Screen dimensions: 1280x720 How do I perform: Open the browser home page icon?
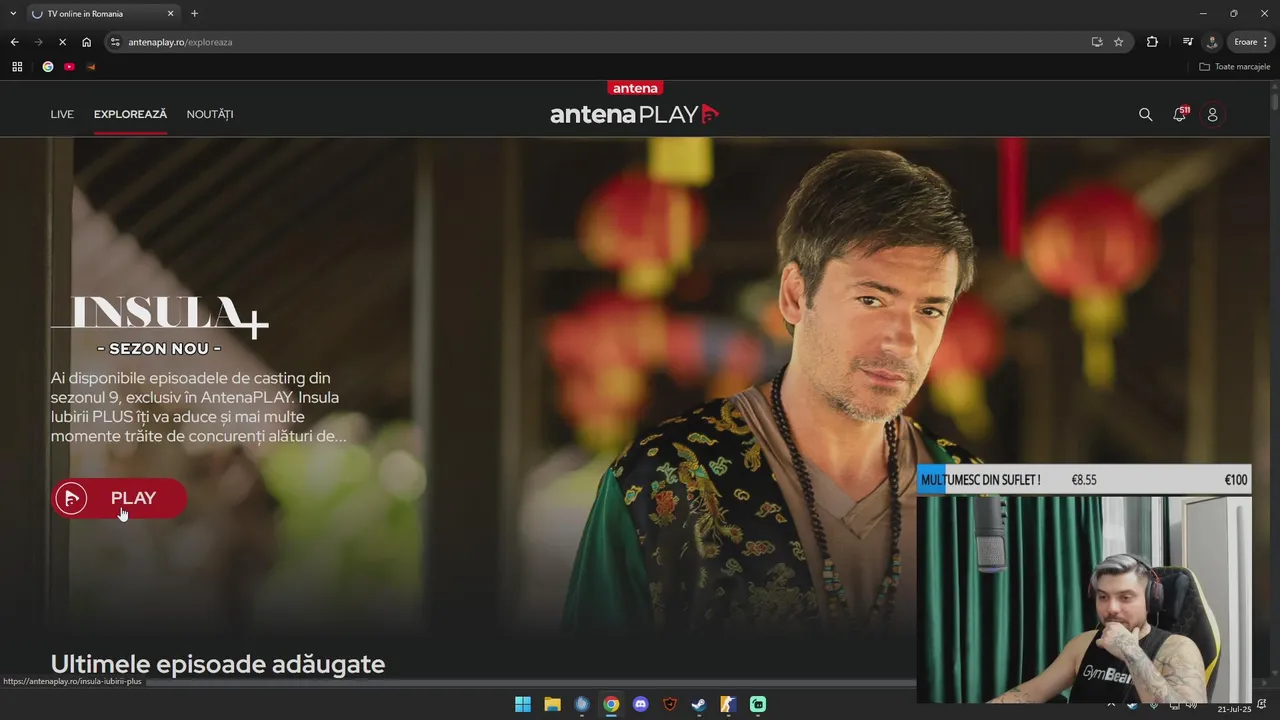click(86, 42)
